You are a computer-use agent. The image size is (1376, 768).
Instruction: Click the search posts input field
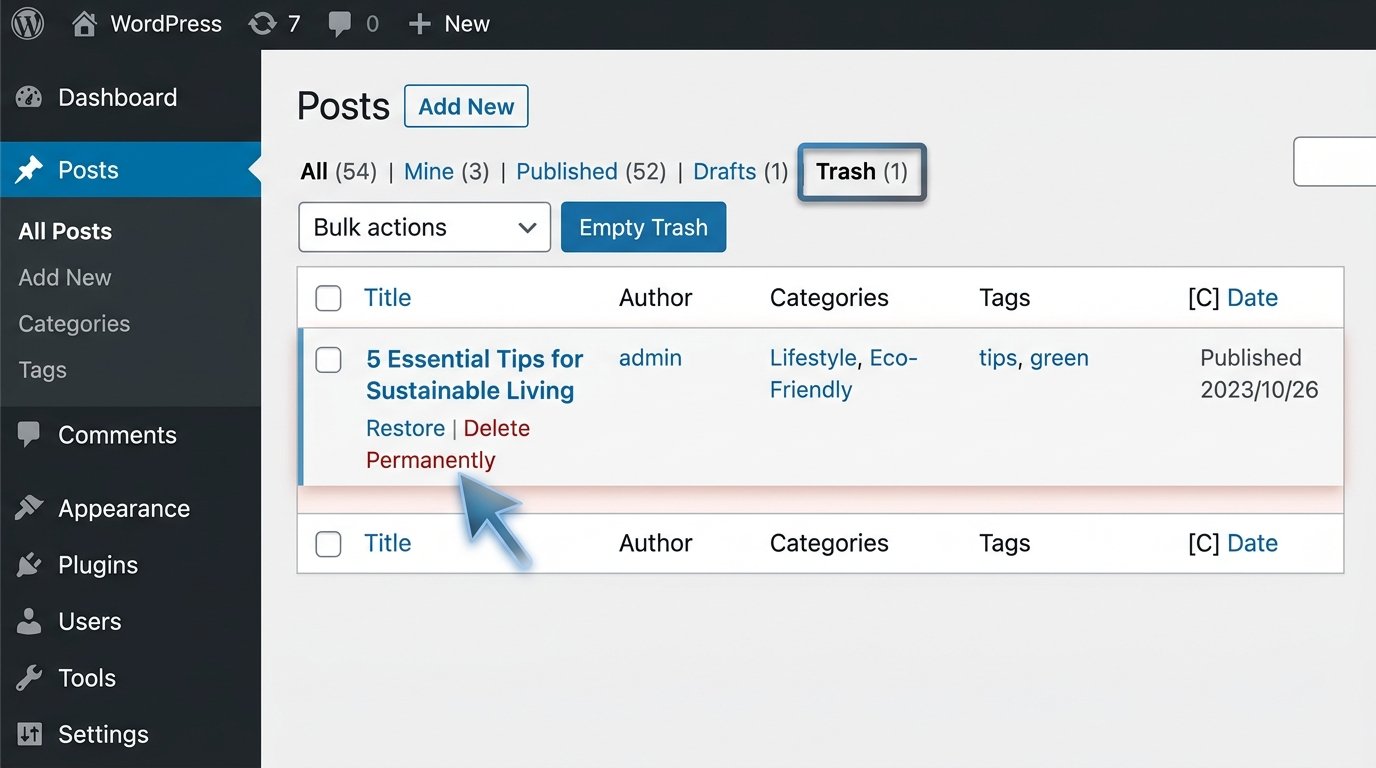[1335, 162]
